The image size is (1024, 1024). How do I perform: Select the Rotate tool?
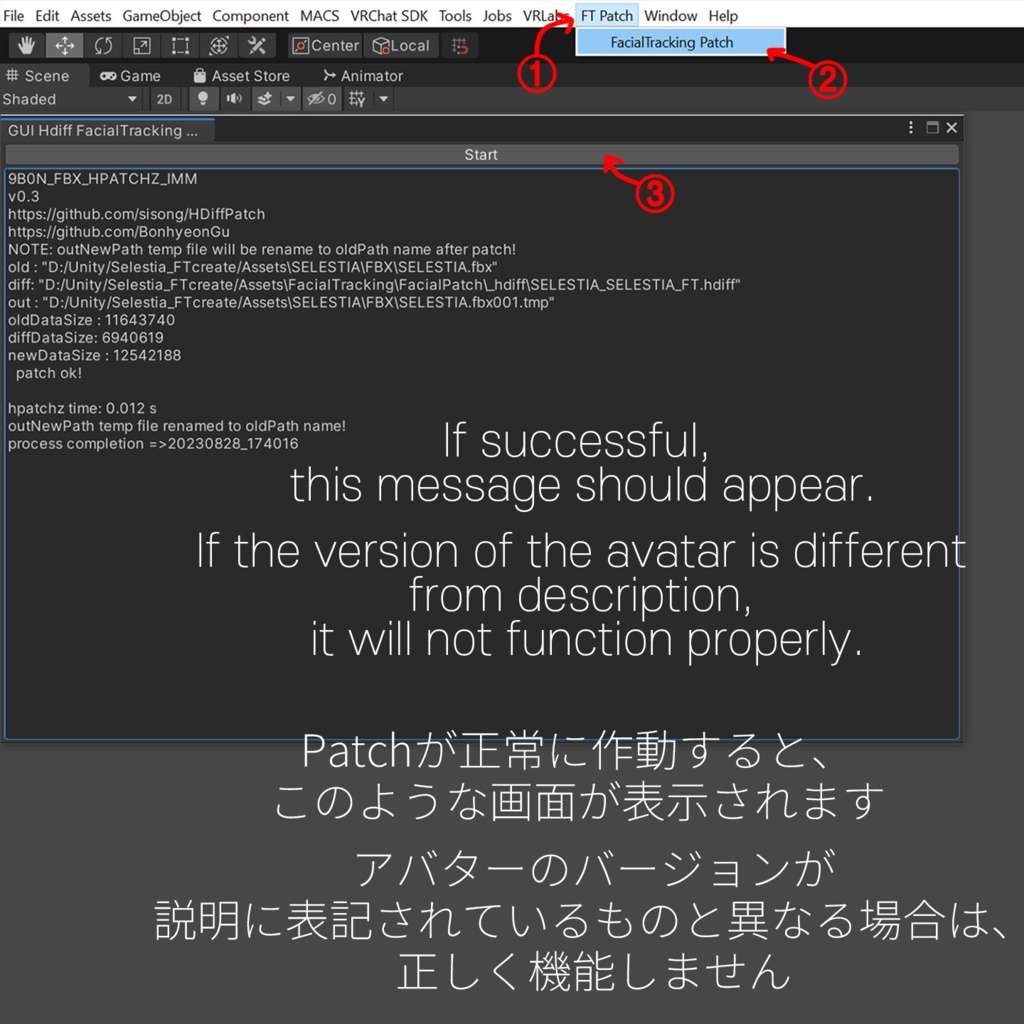[102, 45]
